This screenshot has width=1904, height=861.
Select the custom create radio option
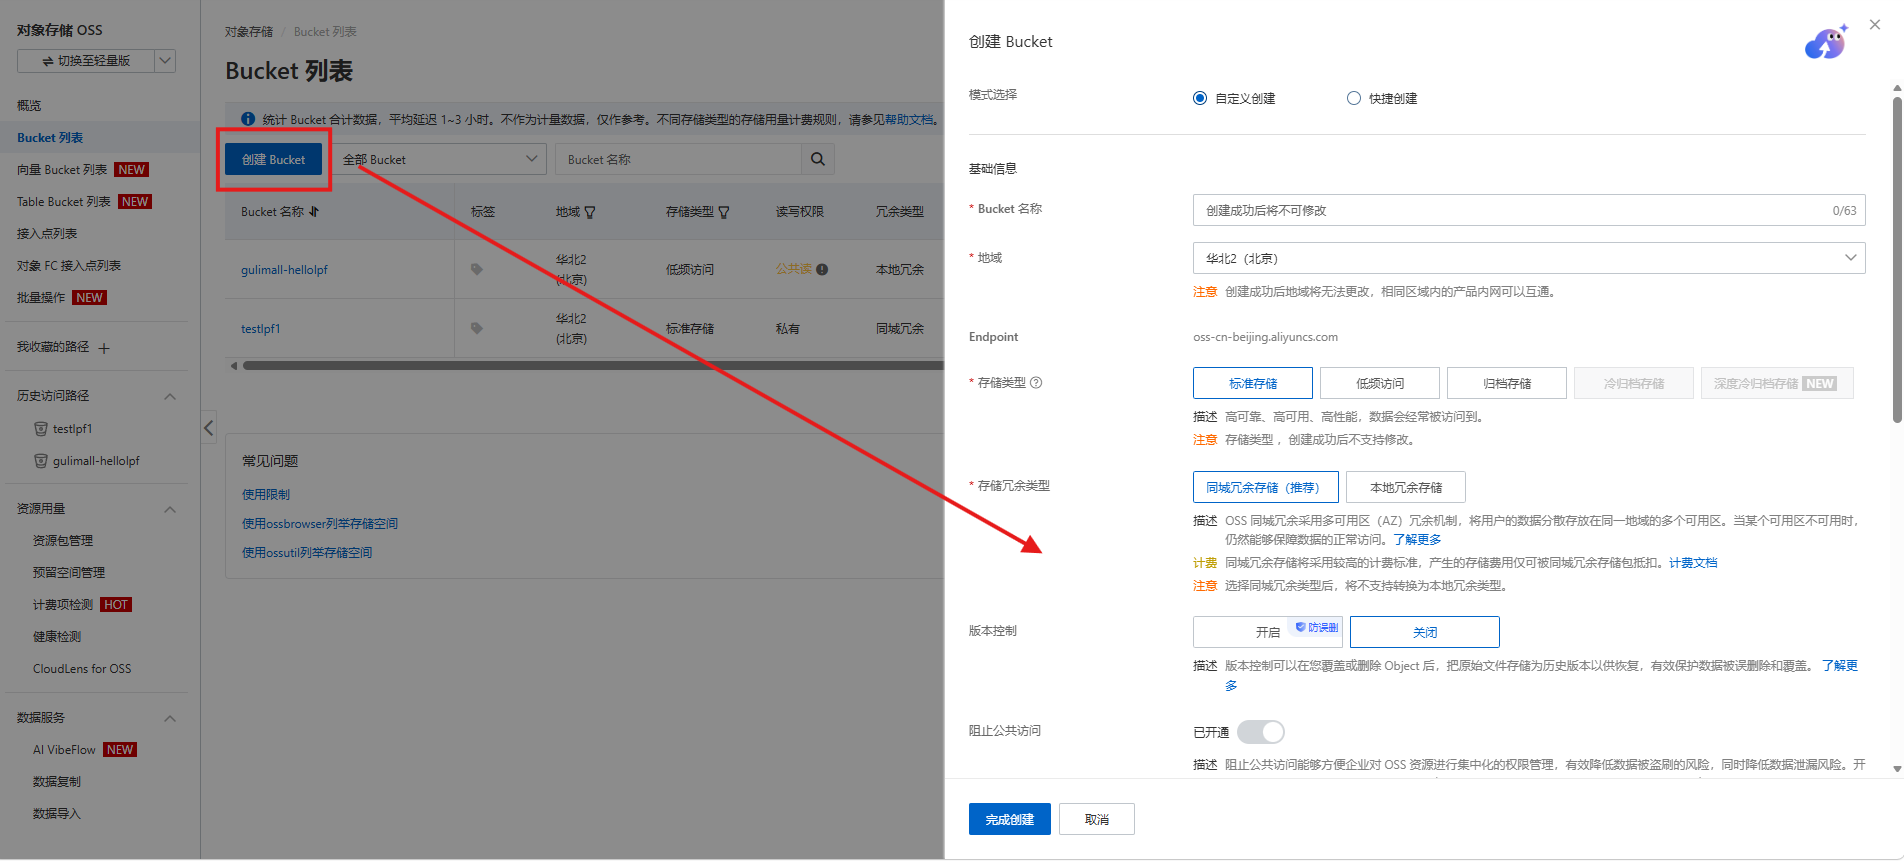(1200, 98)
